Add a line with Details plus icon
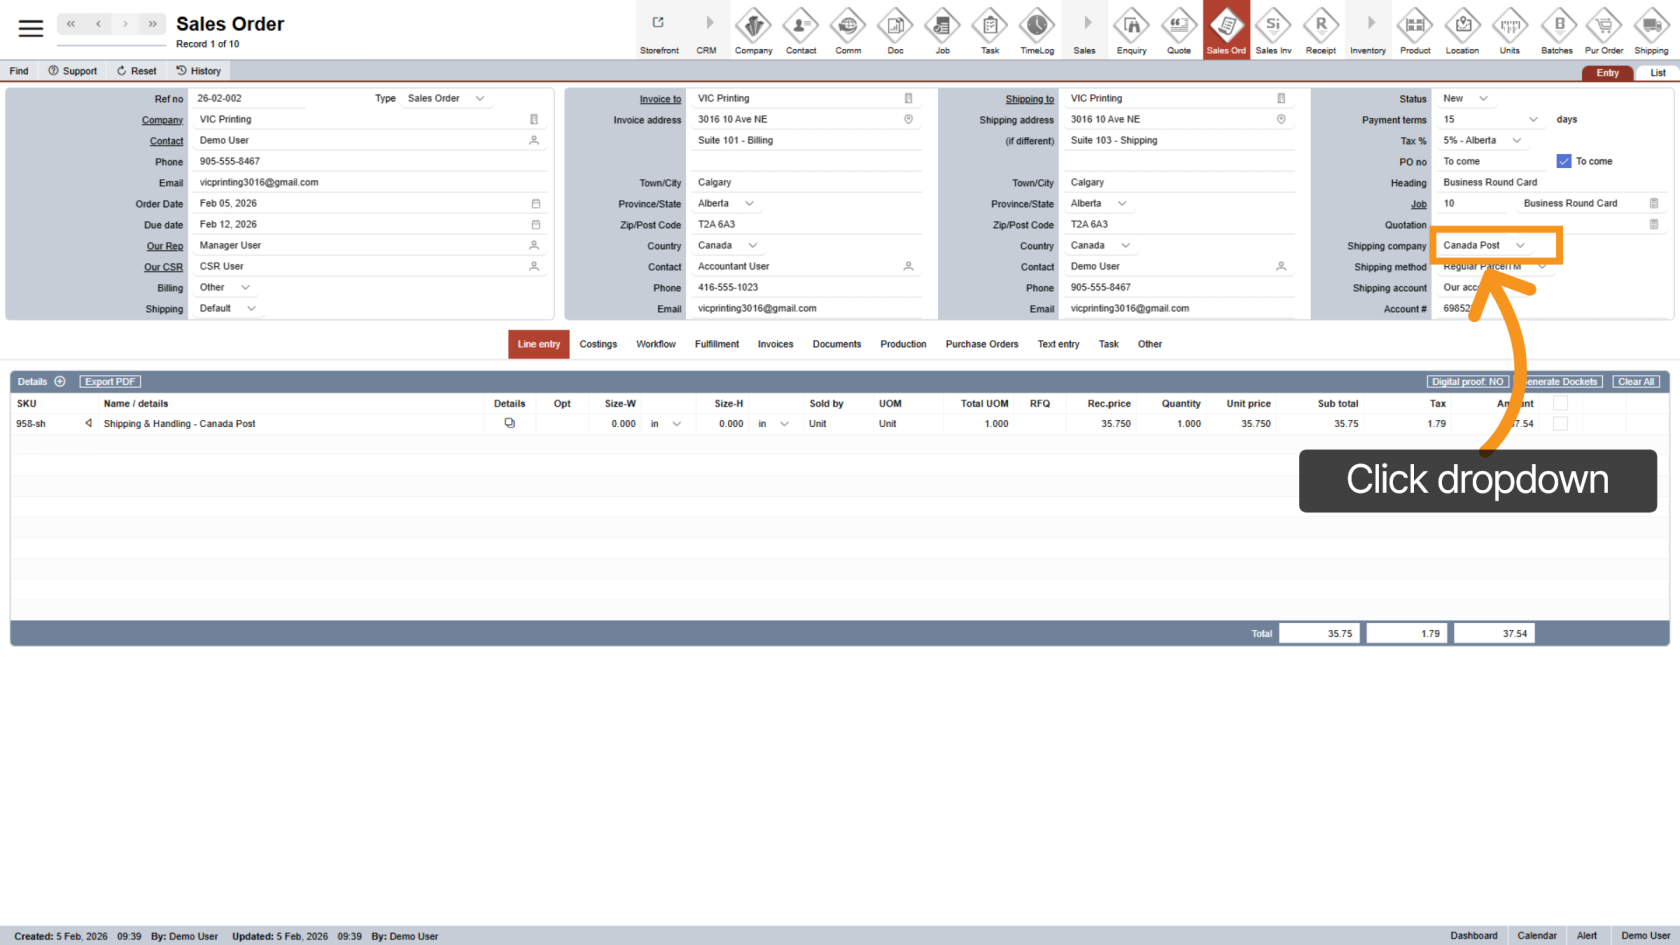The width and height of the screenshot is (1680, 945). (x=60, y=382)
